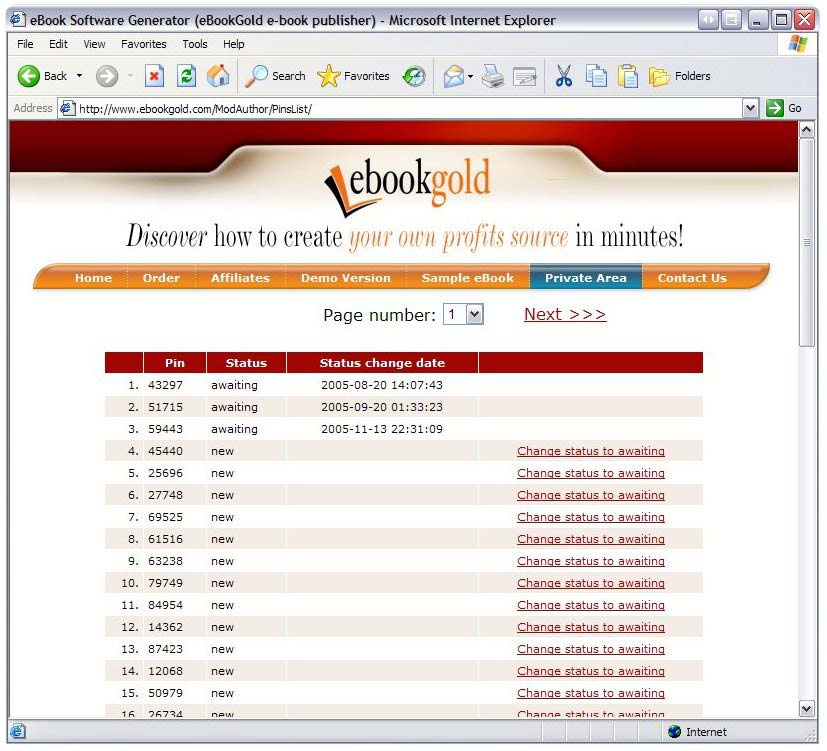Click the Back arrow button
The height and width of the screenshot is (751, 827).
pos(42,76)
